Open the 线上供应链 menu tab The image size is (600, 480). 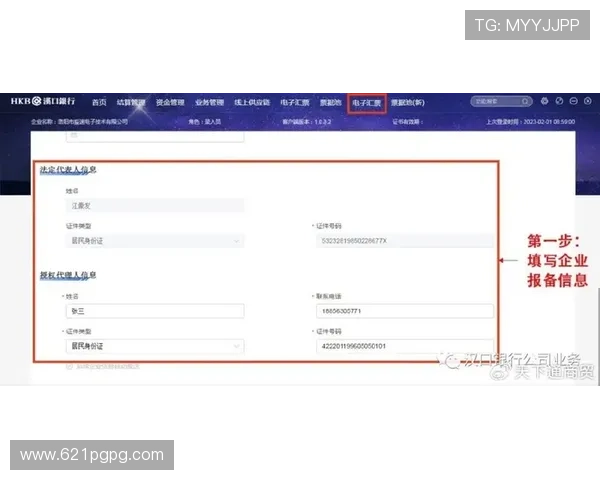(252, 102)
